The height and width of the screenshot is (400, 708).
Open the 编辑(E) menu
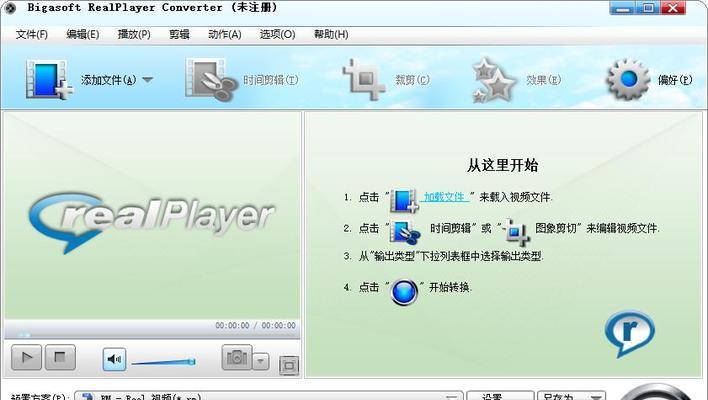83,34
